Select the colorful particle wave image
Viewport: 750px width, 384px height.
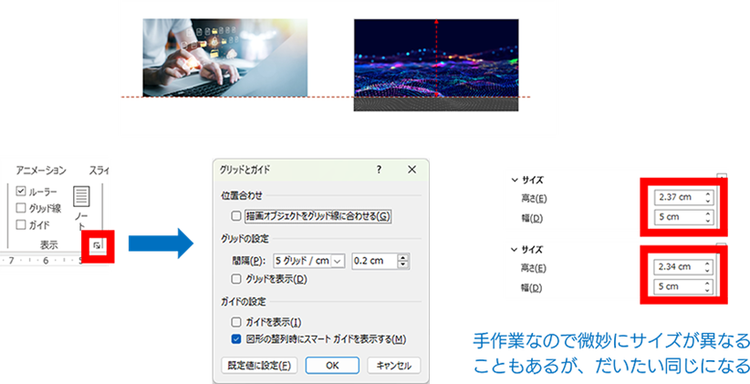(x=436, y=65)
